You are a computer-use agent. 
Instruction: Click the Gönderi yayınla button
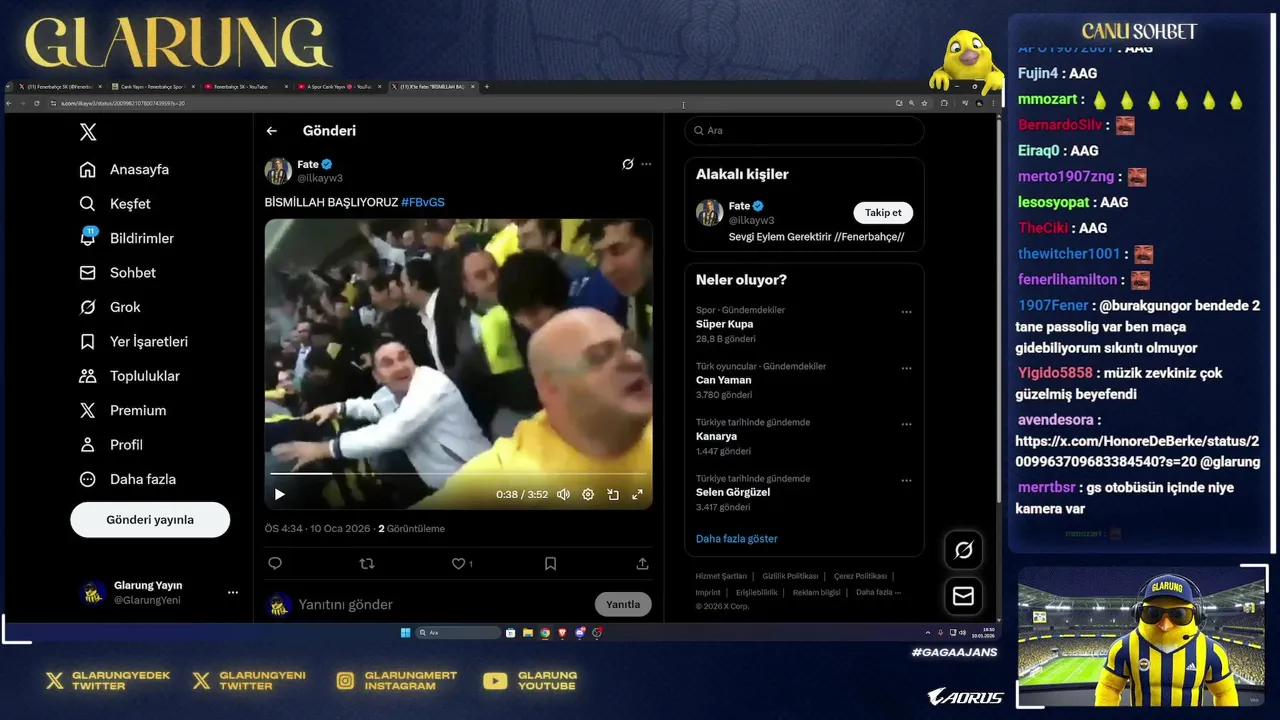tap(150, 520)
